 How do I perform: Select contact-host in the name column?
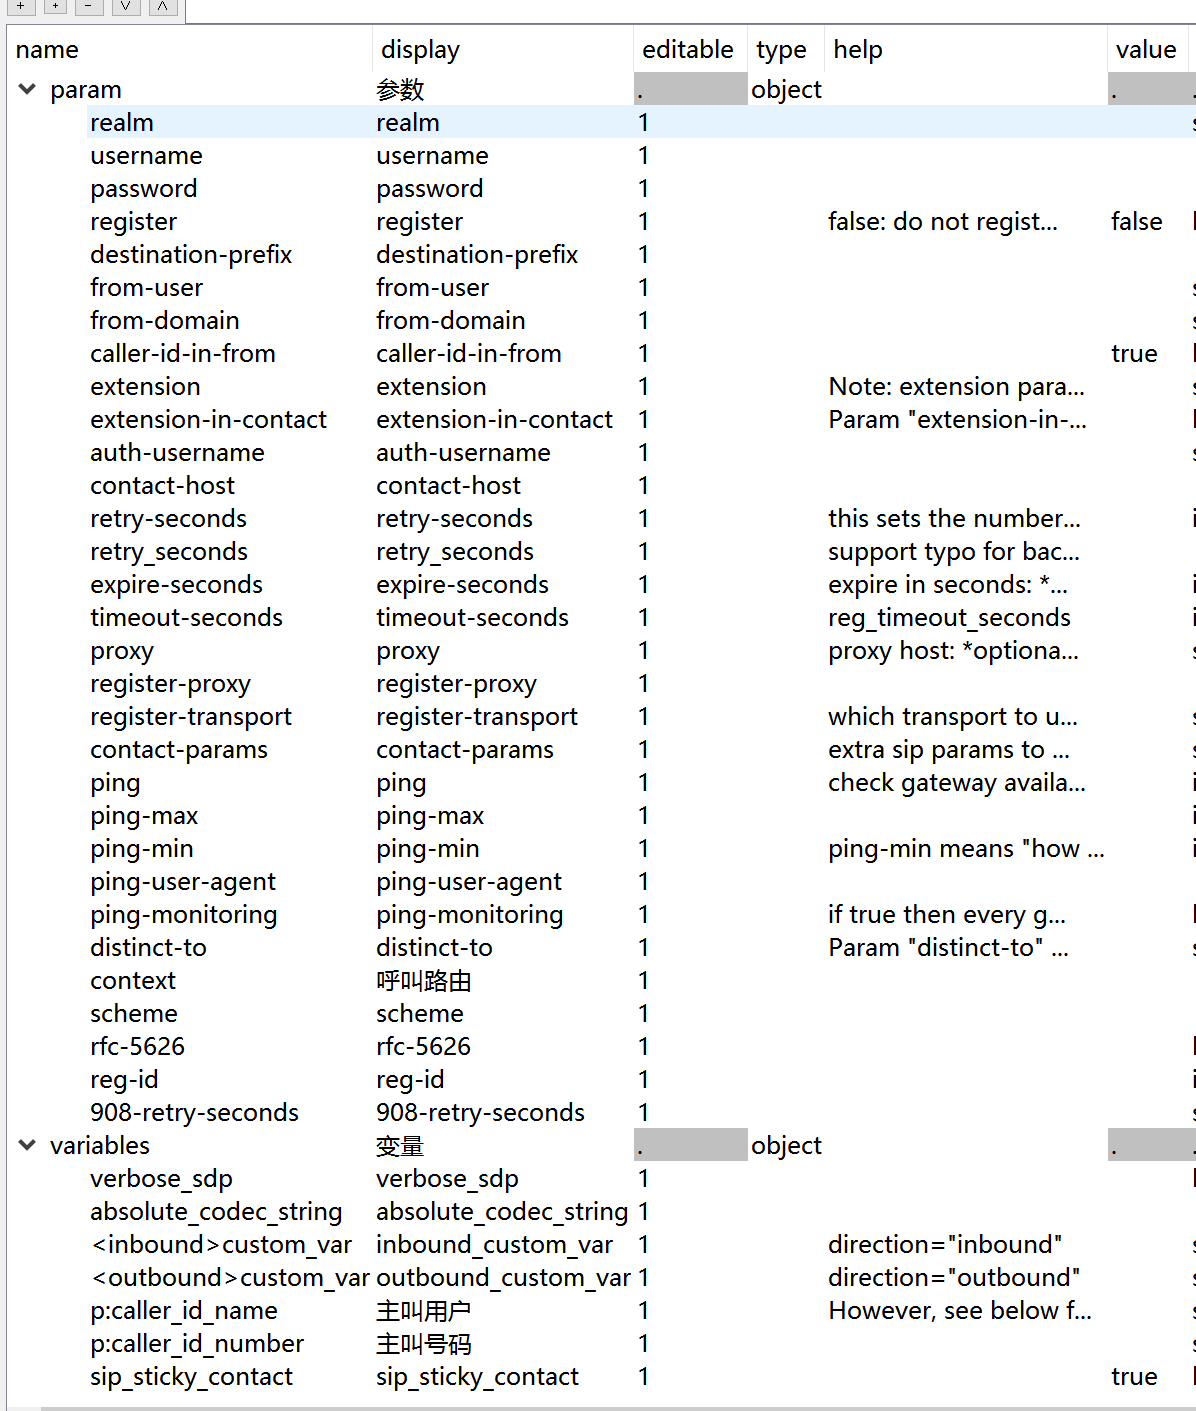[x=162, y=486]
